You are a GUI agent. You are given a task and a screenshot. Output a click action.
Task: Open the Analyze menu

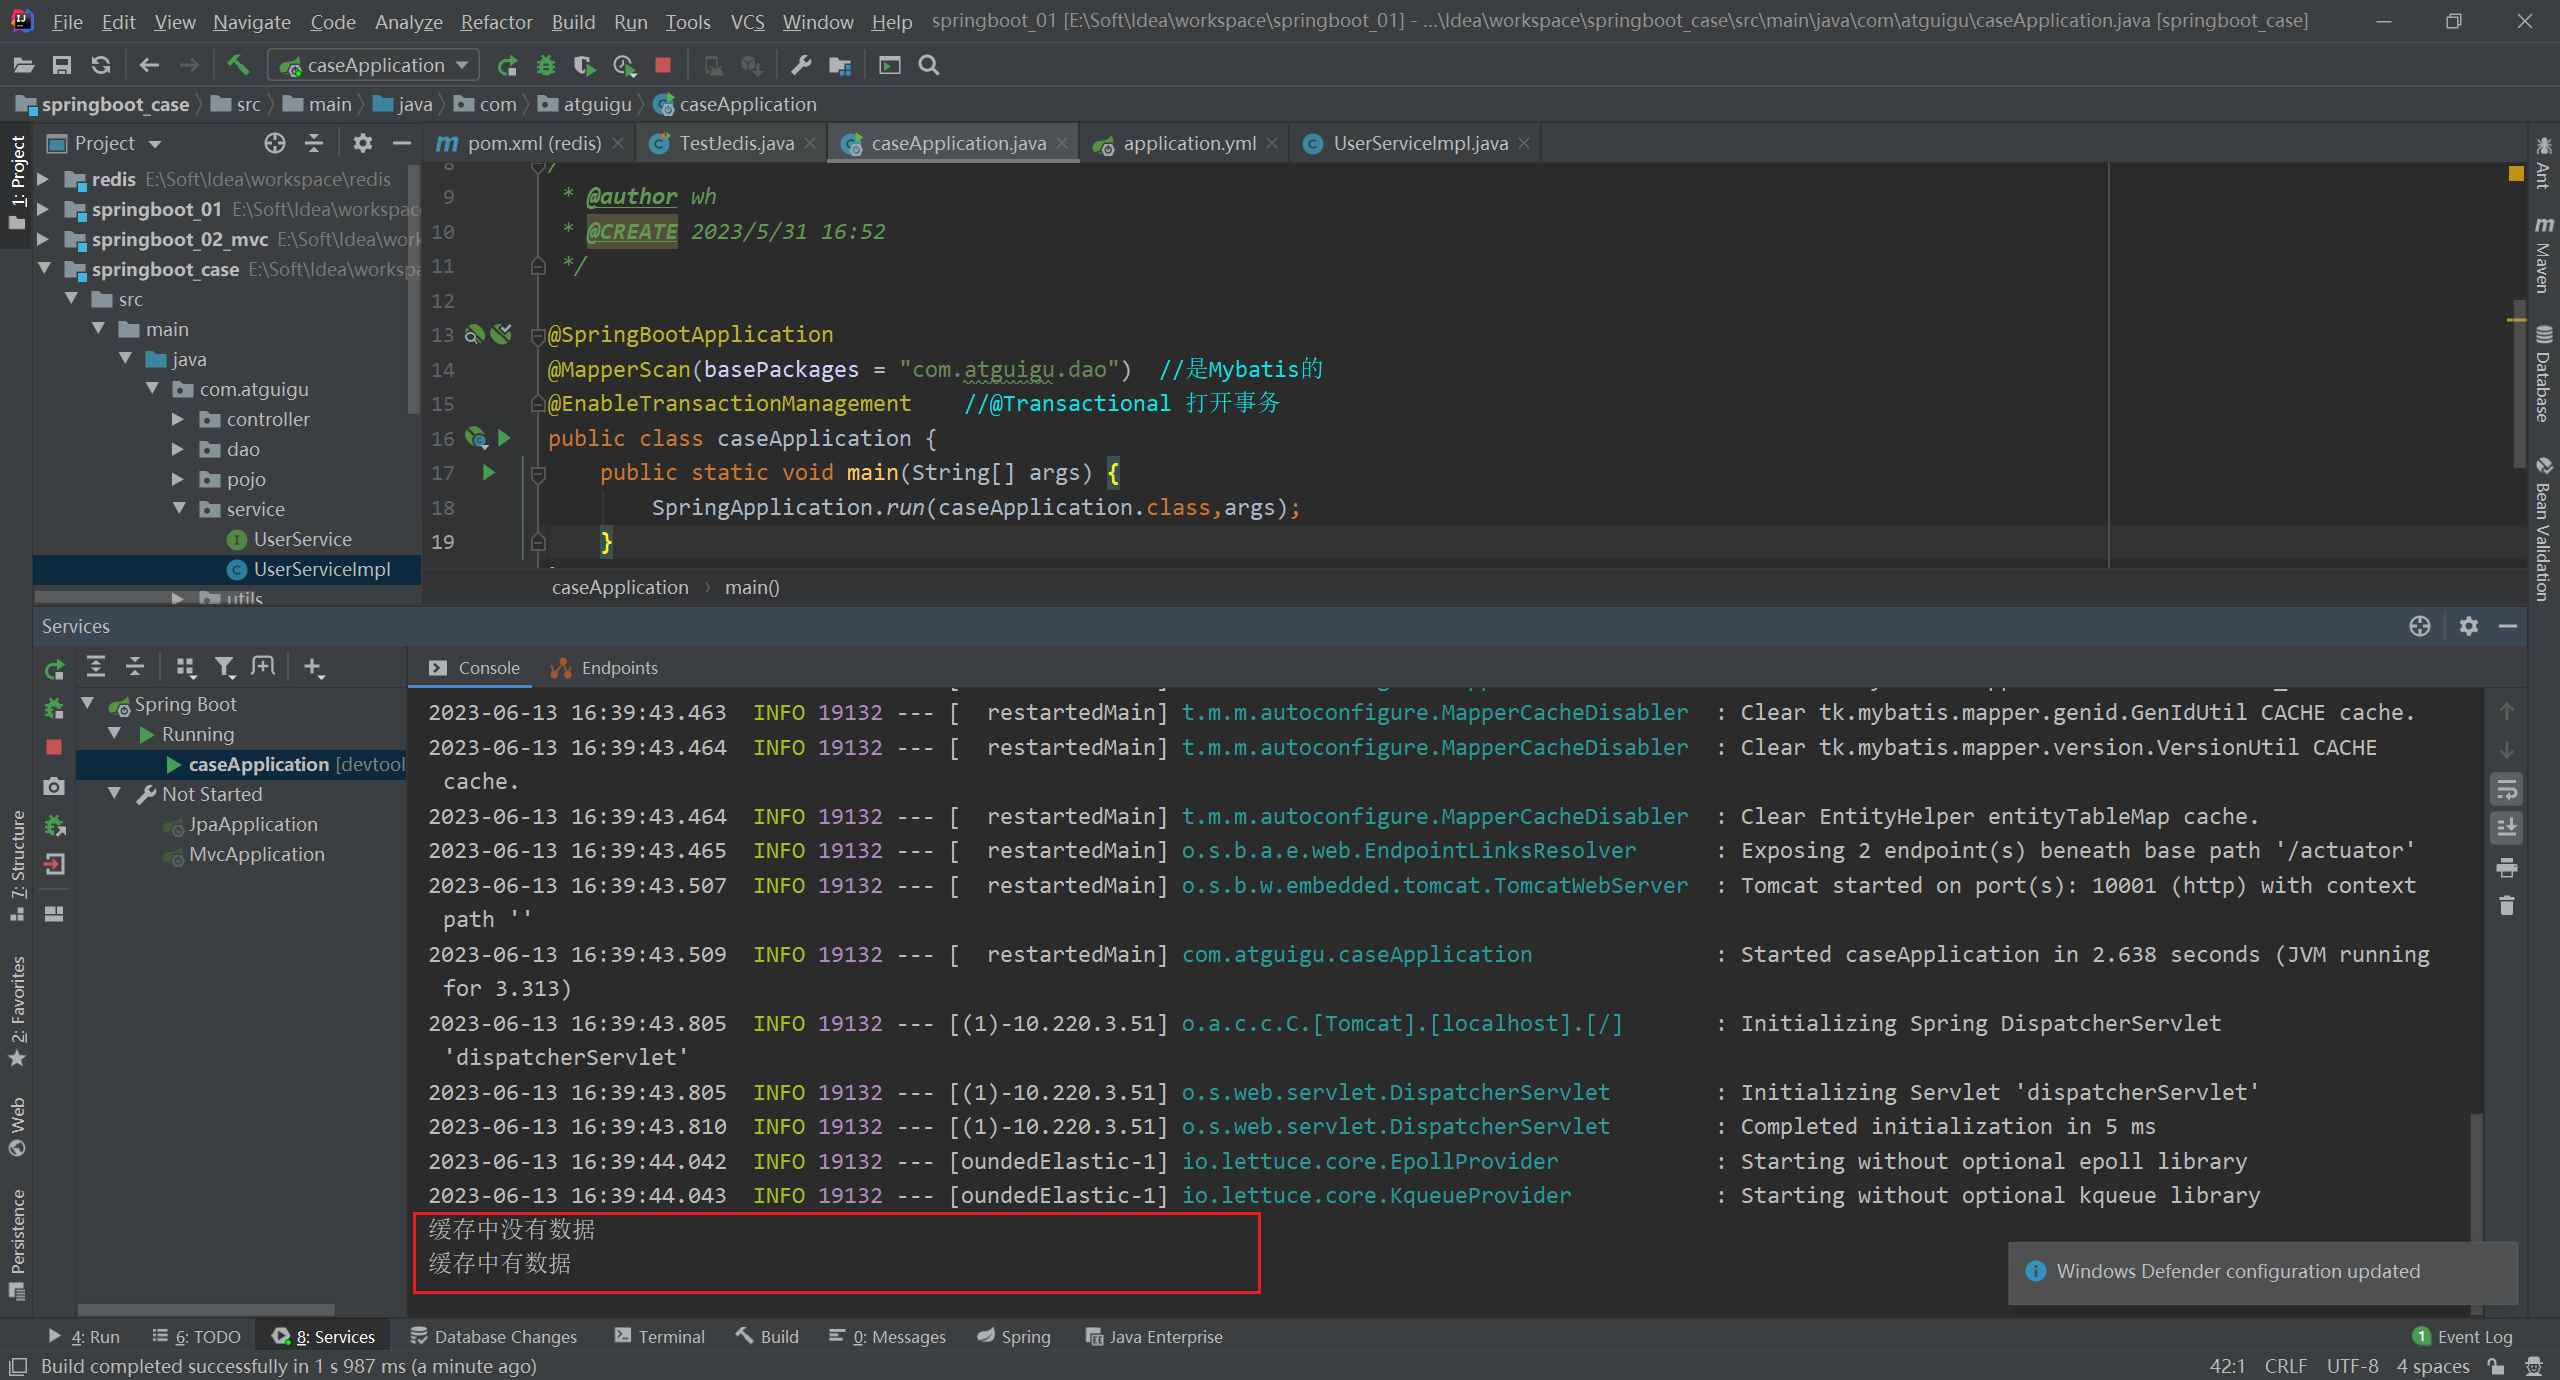[408, 21]
